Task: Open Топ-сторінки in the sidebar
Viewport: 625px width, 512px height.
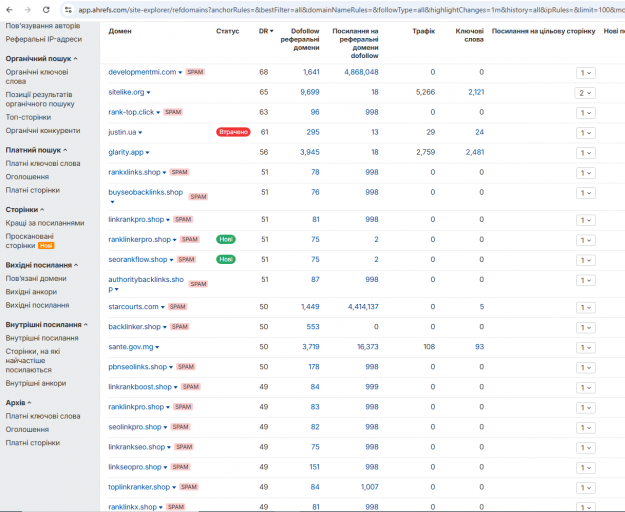Action: click(28, 117)
